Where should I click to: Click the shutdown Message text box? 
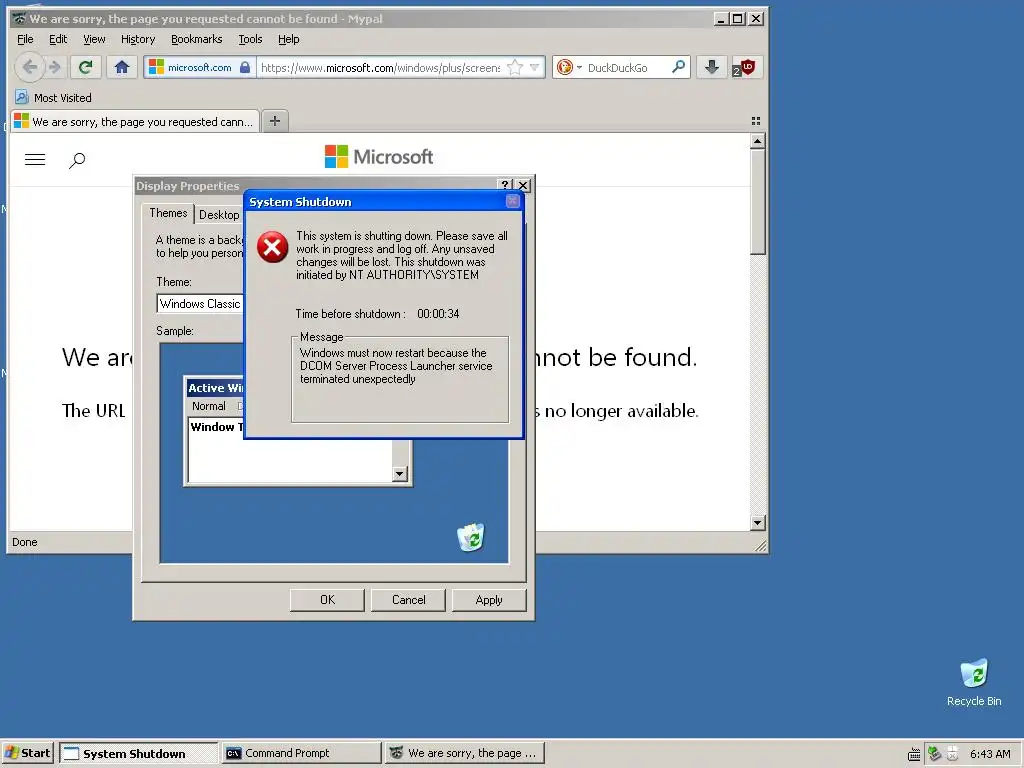pos(400,382)
